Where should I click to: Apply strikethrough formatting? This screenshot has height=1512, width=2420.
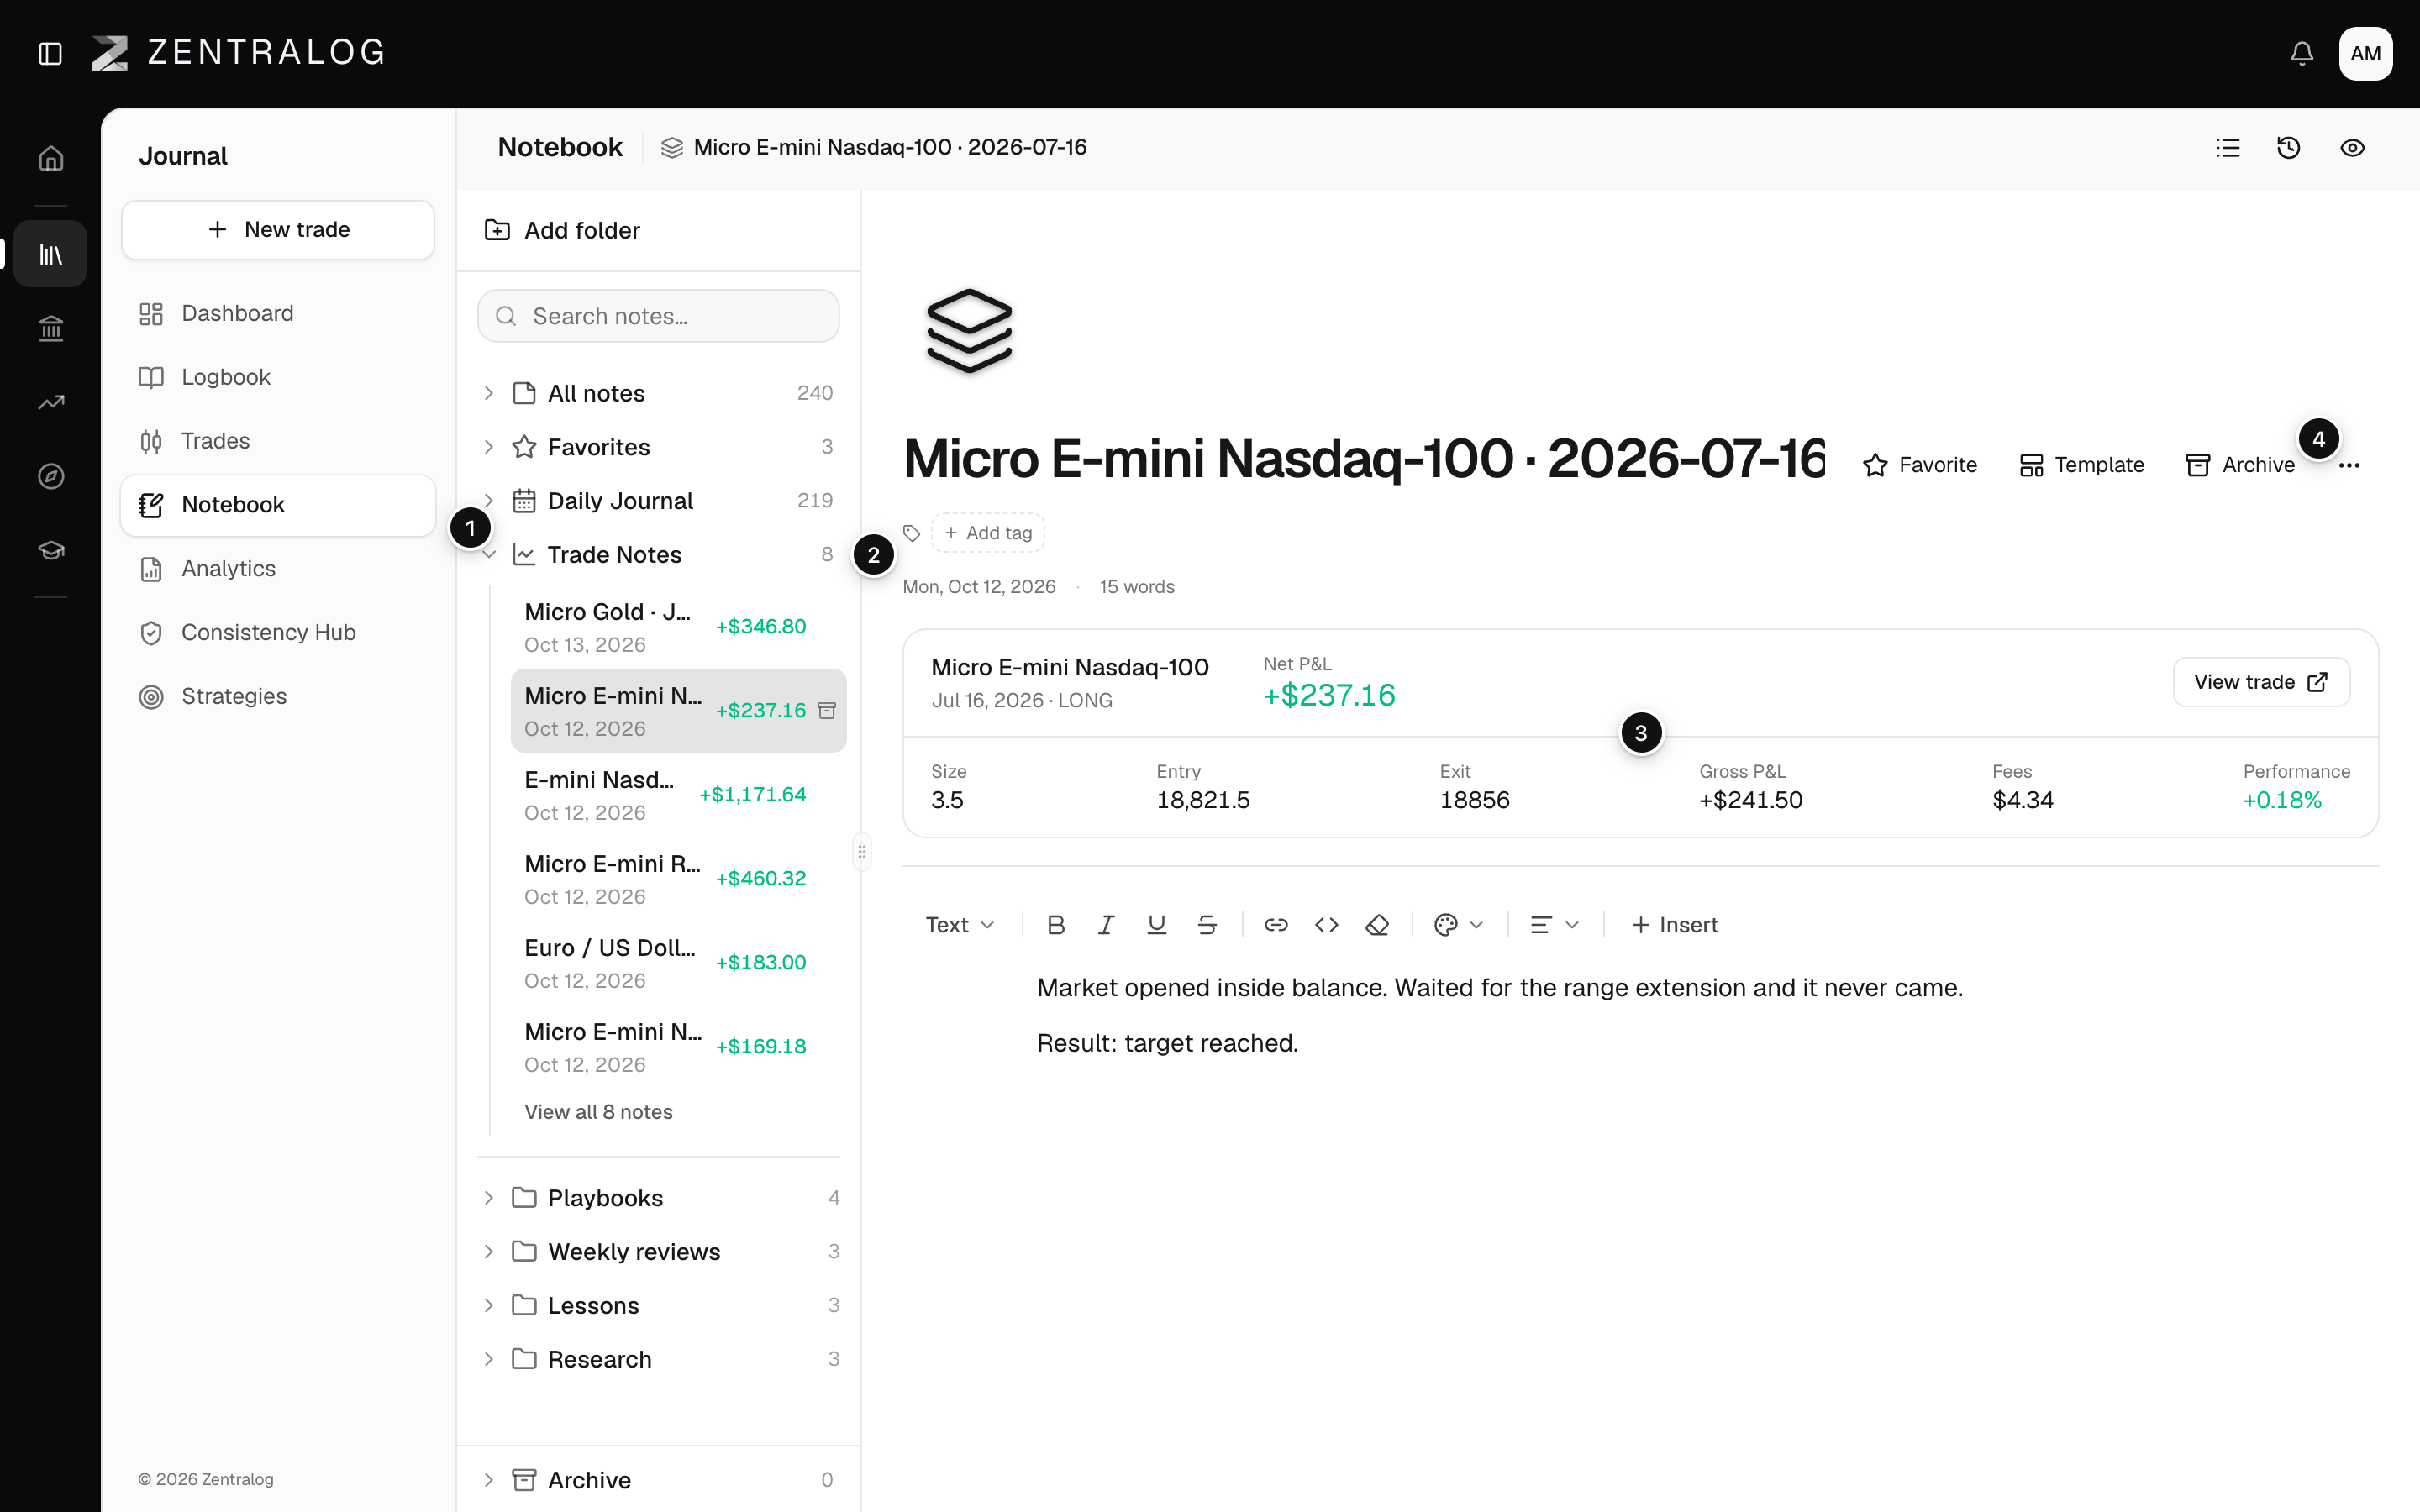(1207, 925)
